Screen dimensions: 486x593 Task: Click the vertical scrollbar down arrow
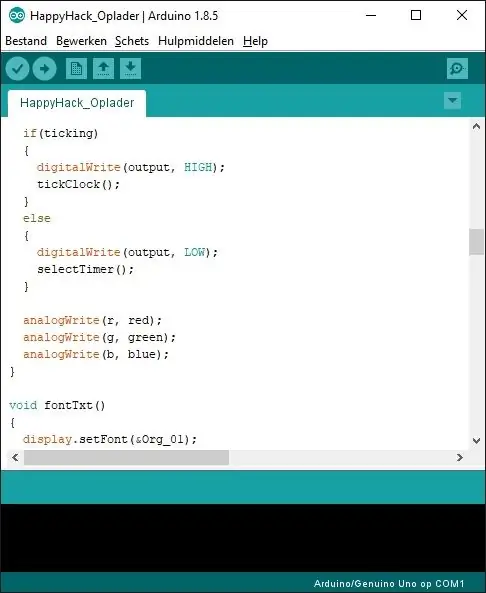pyautogui.click(x=477, y=441)
